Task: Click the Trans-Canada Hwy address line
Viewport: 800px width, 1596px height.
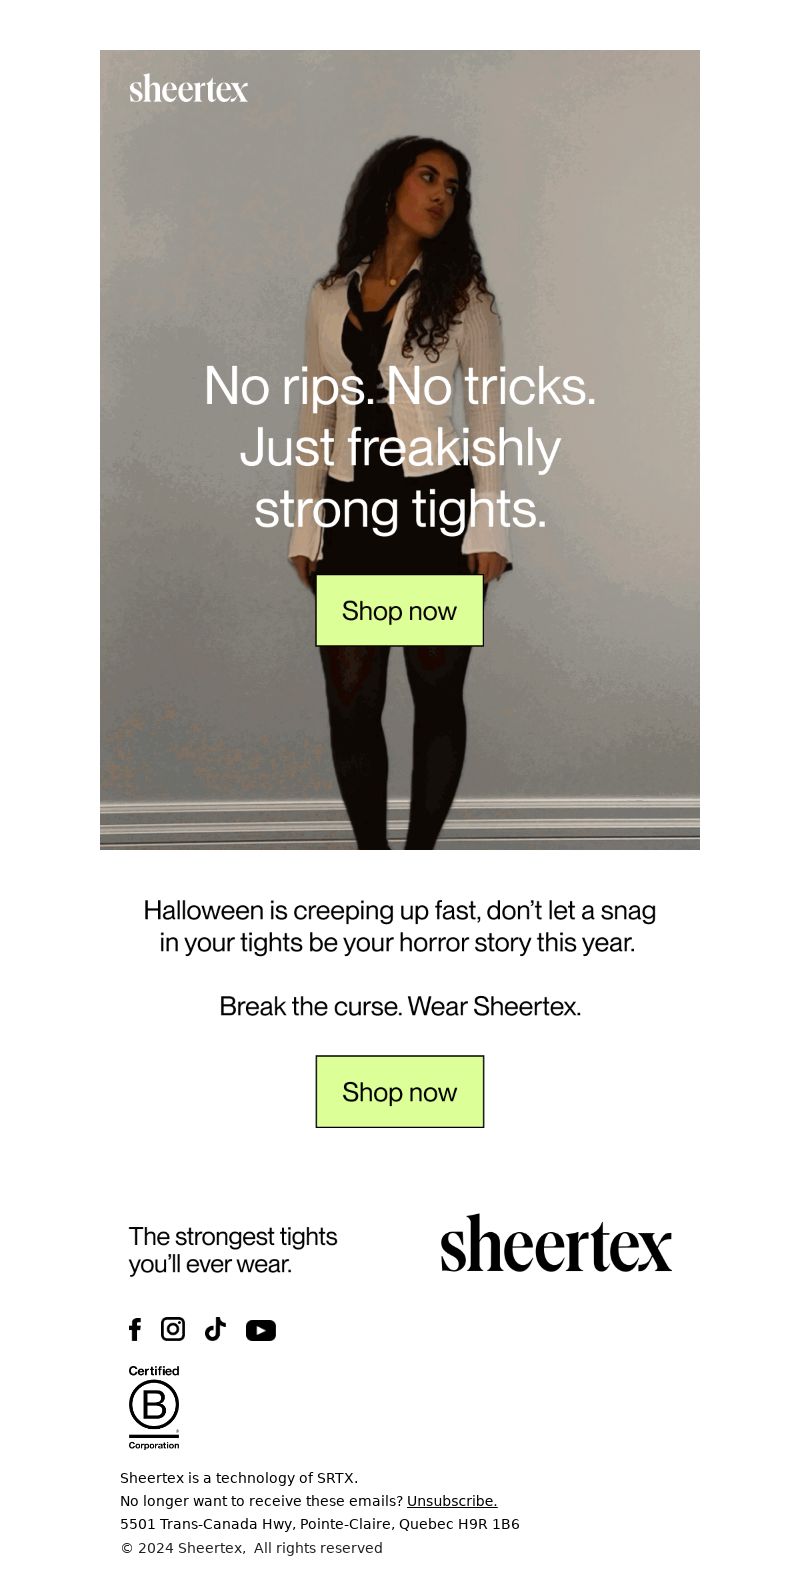Action: click(320, 1524)
